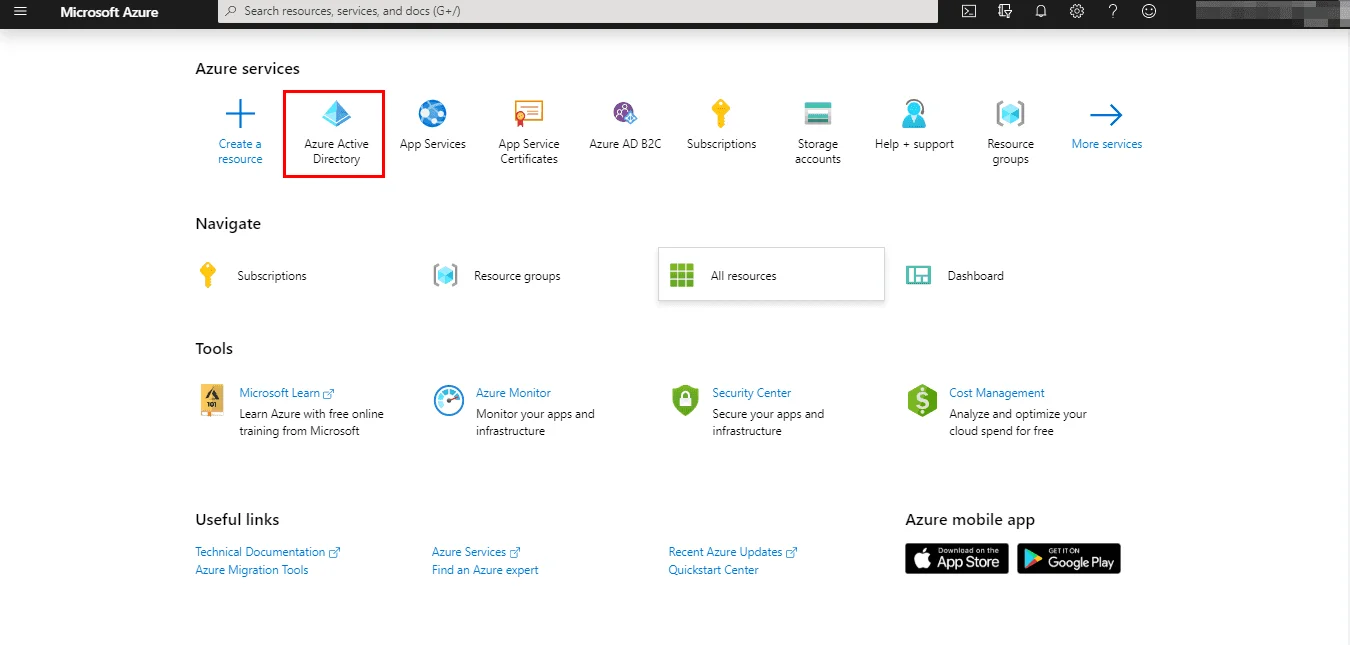Open the Help question mark

[1113, 11]
